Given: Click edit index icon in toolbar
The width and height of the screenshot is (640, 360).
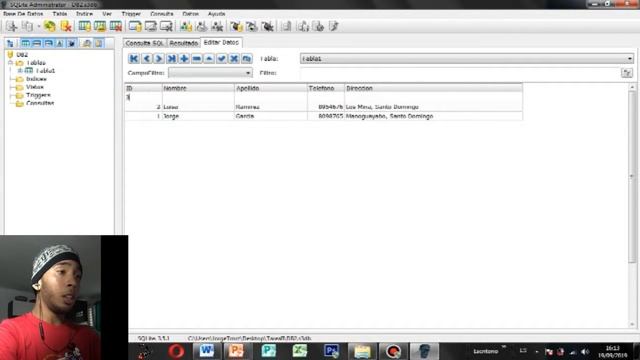Looking at the screenshot, I should click(151, 27).
